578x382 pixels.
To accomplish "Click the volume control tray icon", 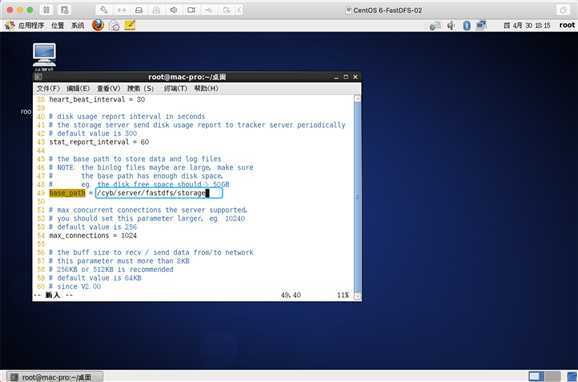I will click(x=451, y=25).
